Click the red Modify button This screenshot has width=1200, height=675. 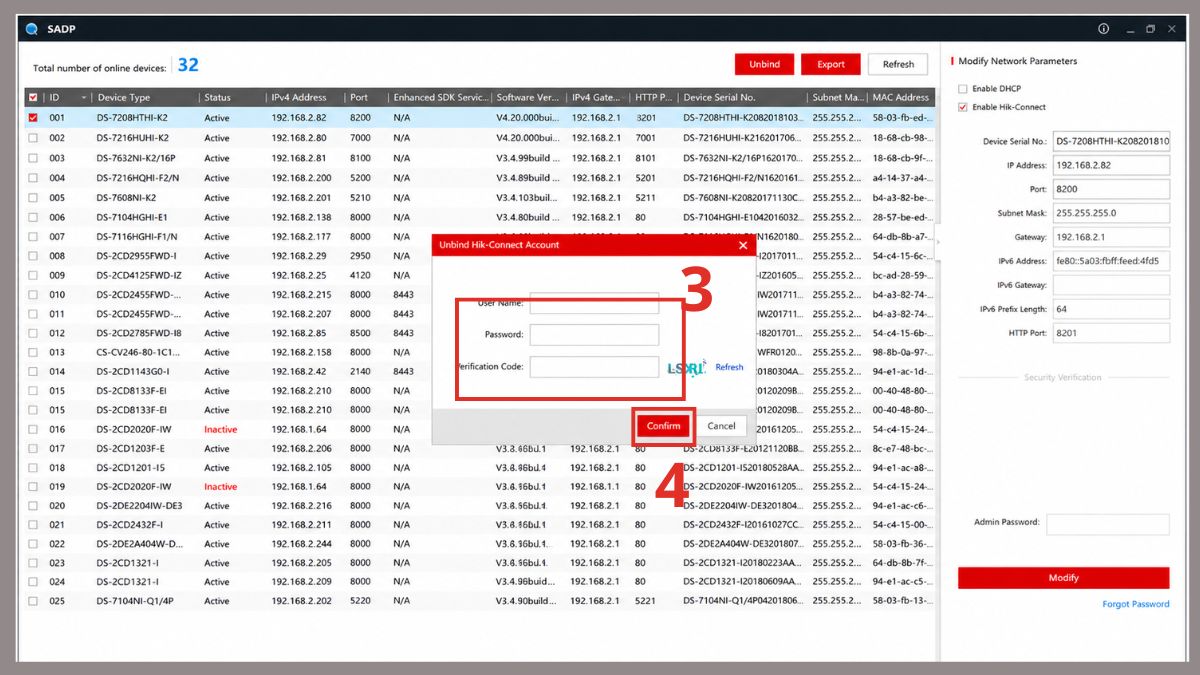(x=1063, y=578)
